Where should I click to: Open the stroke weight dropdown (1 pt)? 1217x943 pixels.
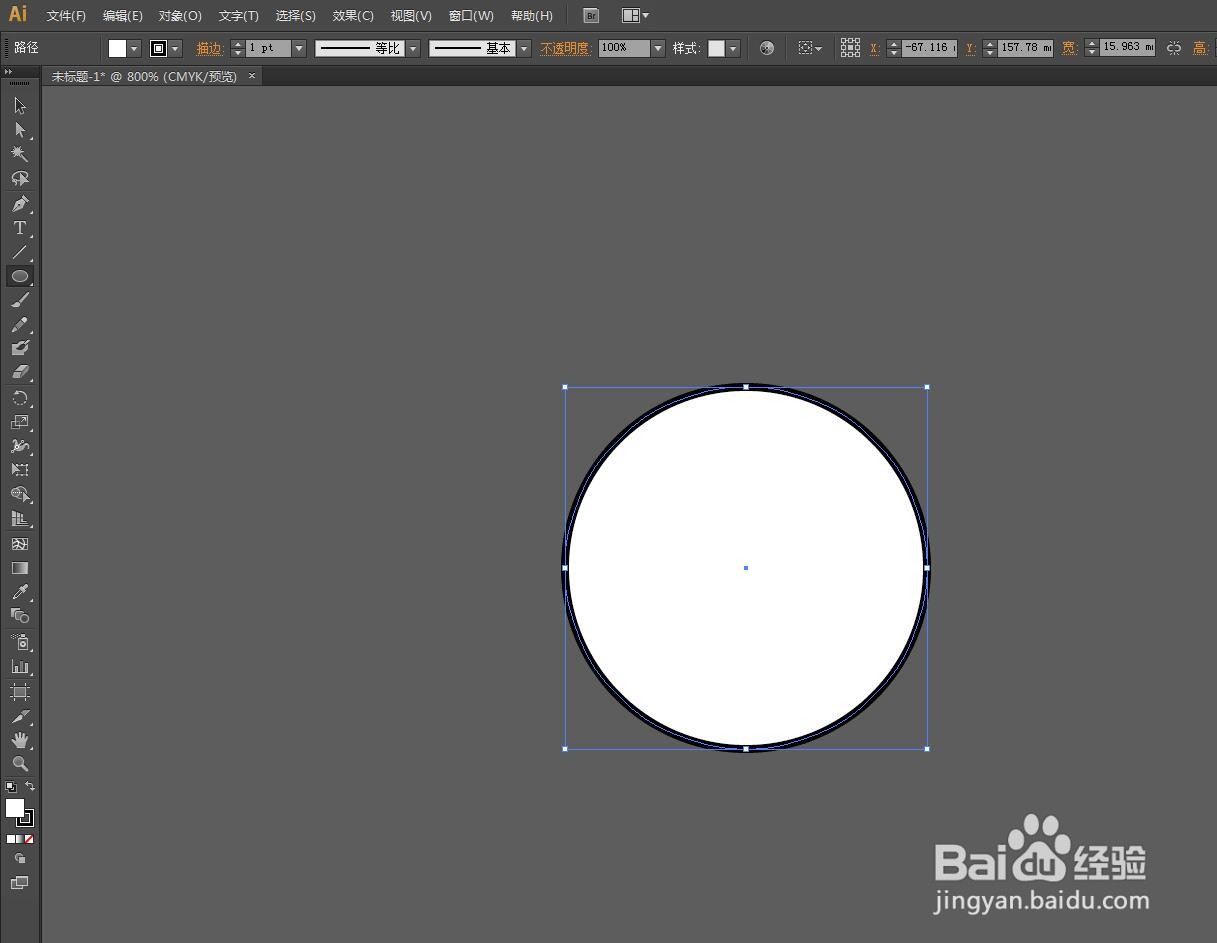pos(299,48)
